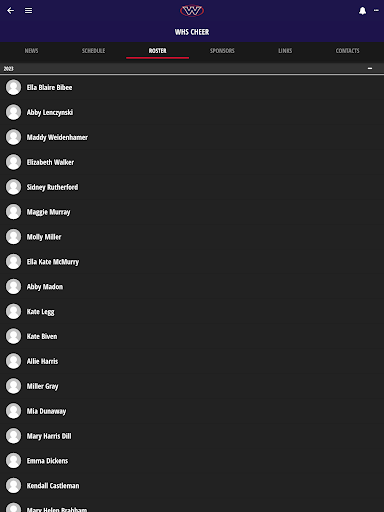Tap the school W logo

pyautogui.click(x=192, y=11)
